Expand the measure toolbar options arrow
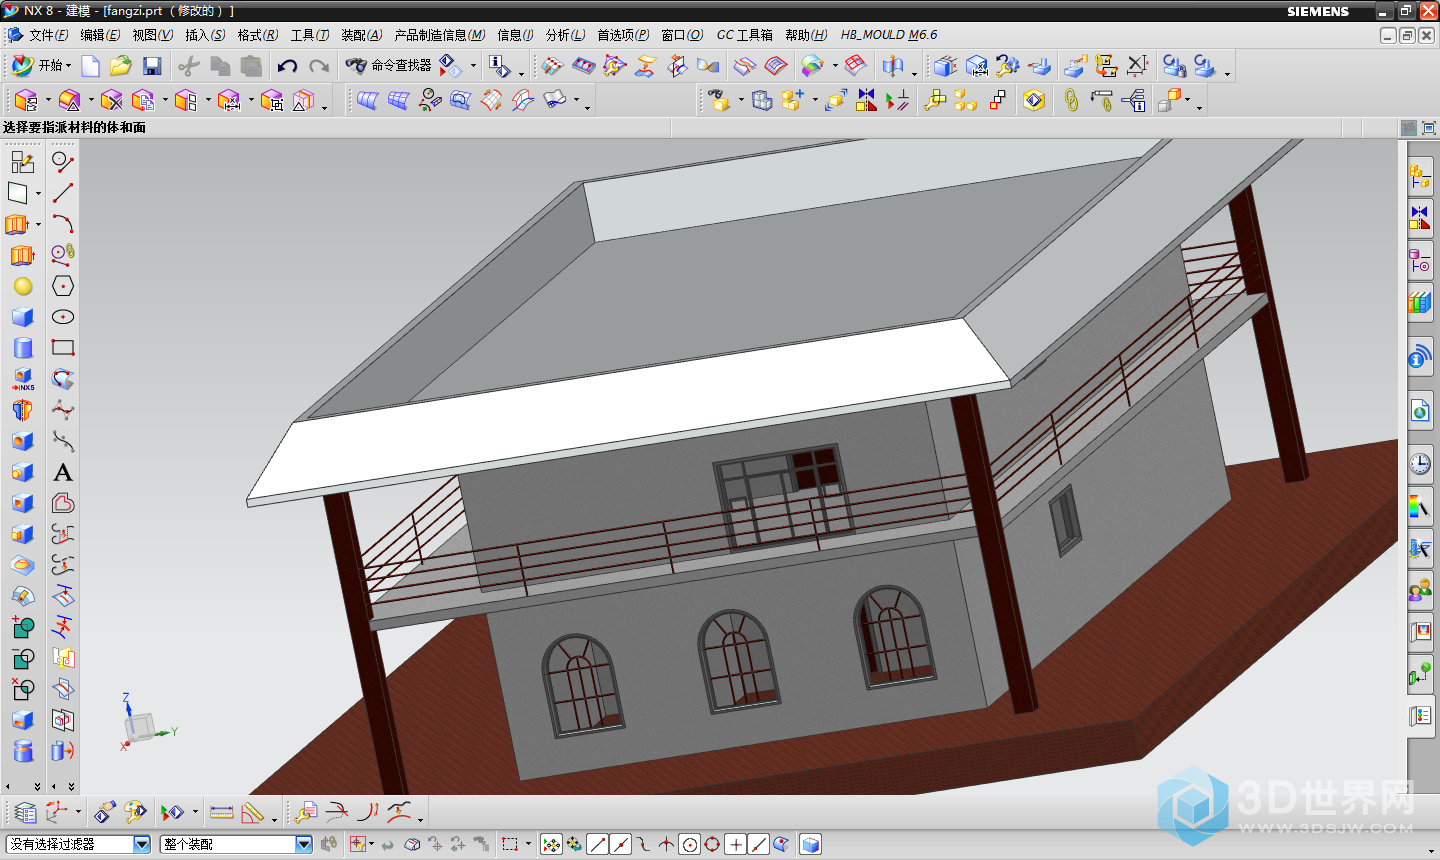 pos(274,819)
